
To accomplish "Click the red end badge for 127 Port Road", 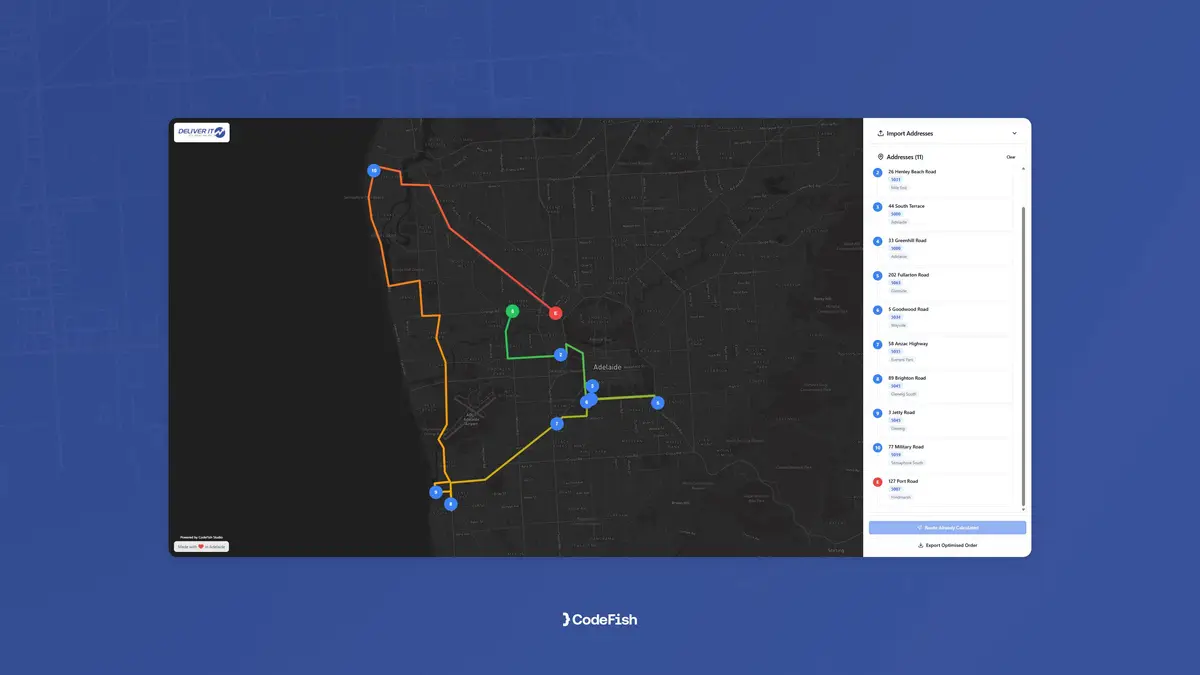I will pos(878,482).
